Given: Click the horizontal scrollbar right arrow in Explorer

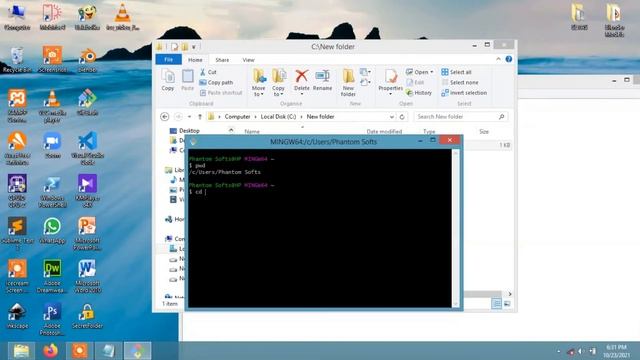Looking at the screenshot, I should (x=509, y=294).
